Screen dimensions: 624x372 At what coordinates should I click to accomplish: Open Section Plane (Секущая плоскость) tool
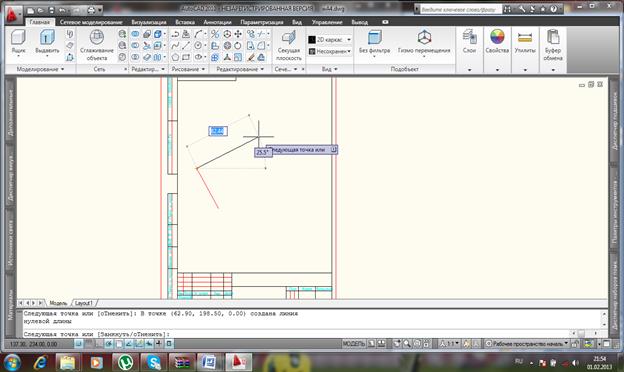point(289,45)
